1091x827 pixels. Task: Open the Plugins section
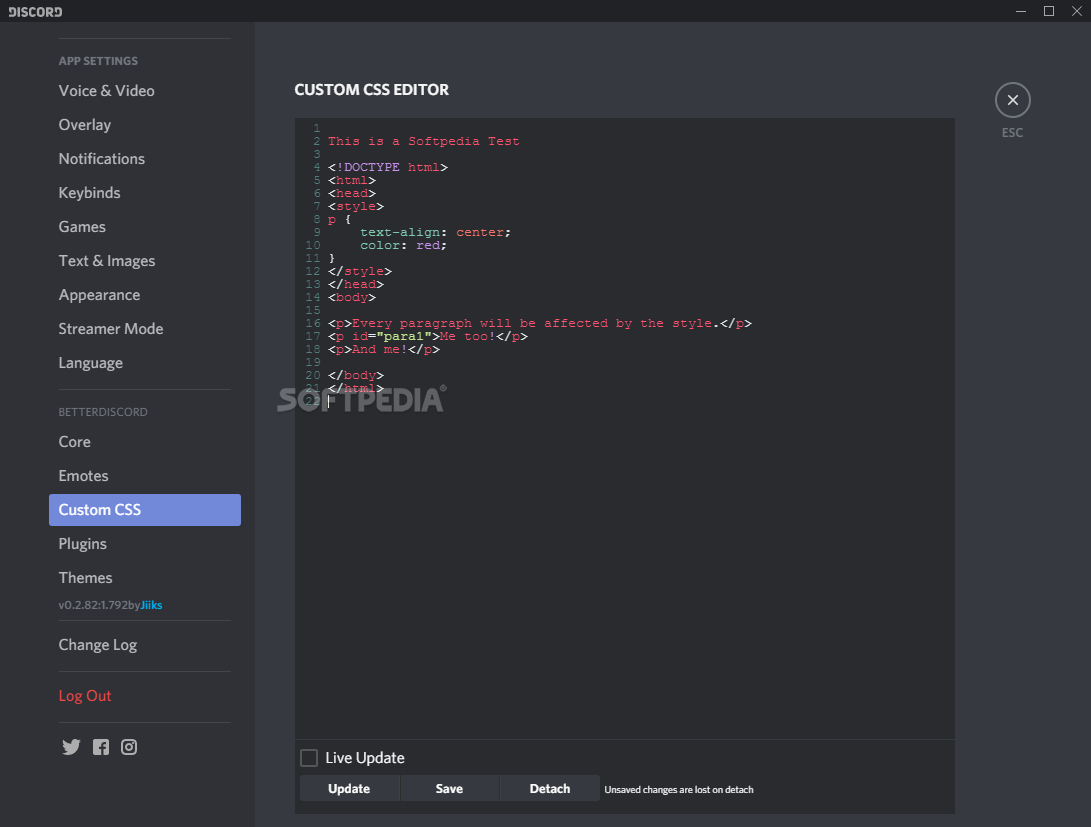[82, 544]
